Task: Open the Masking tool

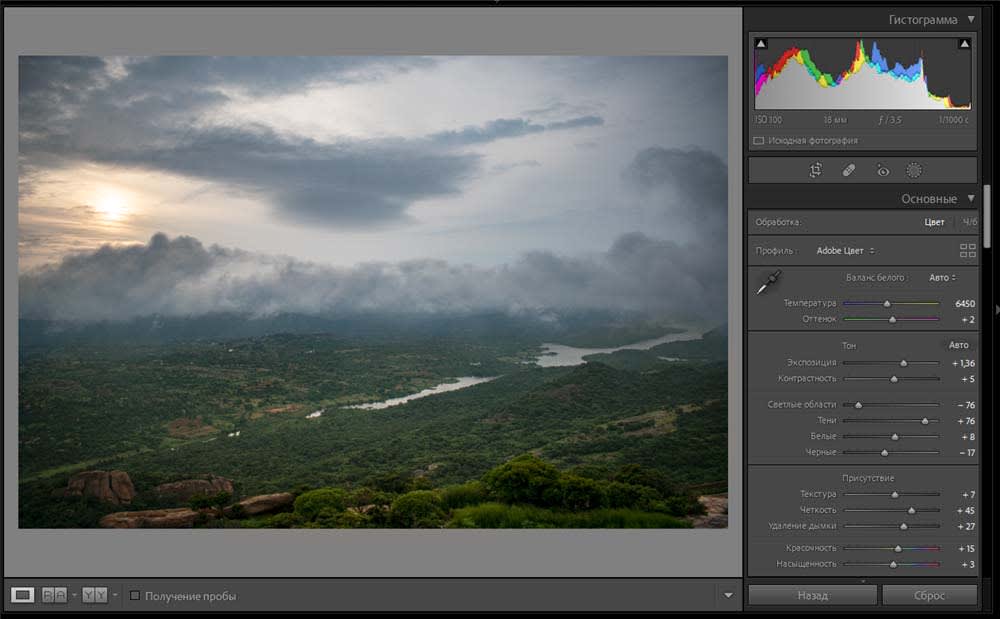Action: [x=914, y=170]
